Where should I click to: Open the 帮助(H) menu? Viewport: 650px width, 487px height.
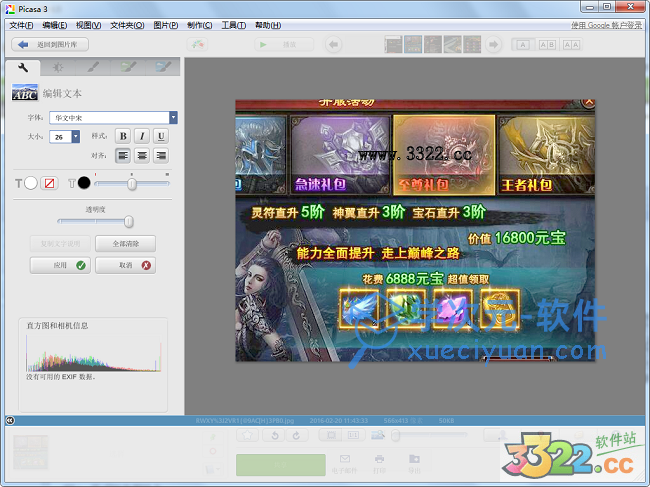point(268,25)
